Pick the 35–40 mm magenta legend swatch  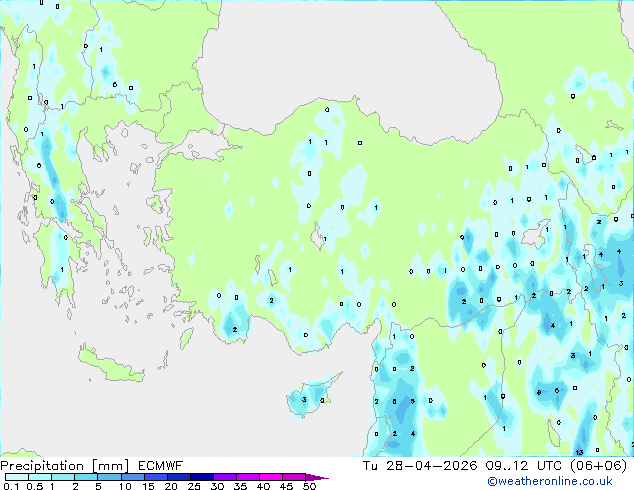[248, 477]
